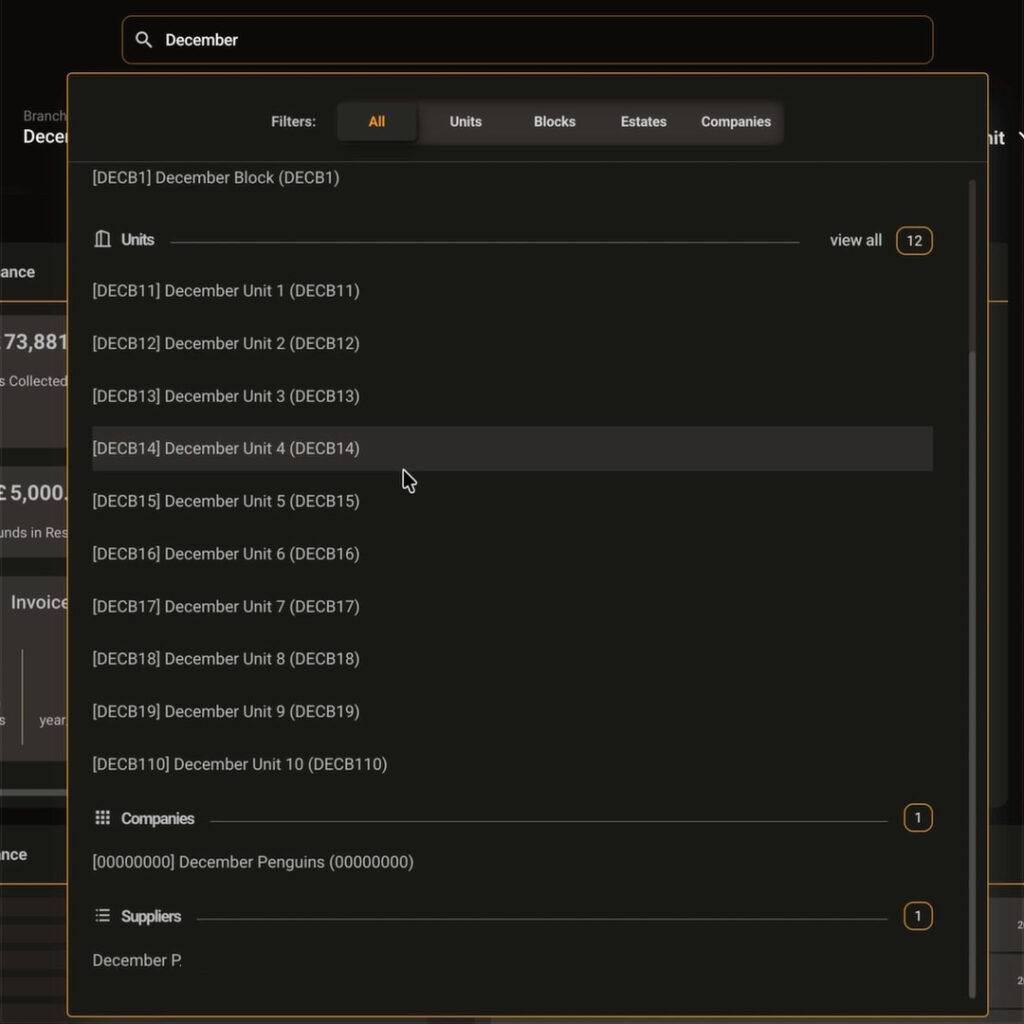Viewport: 1024px width, 1024px height.
Task: Click the Suppliers section list icon
Action: [x=102, y=916]
